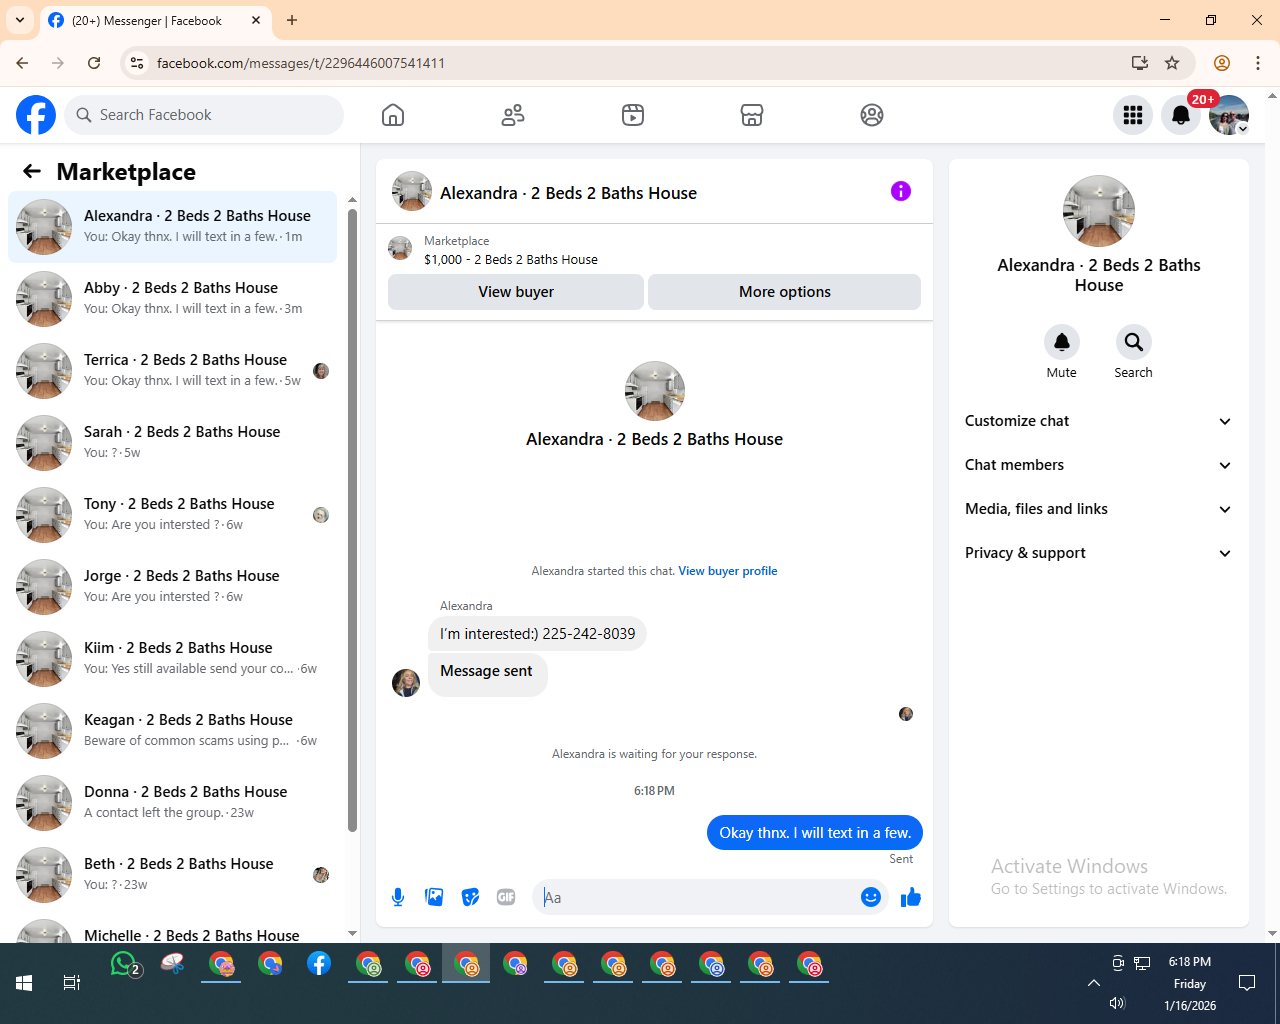Click the More options button

tap(785, 292)
